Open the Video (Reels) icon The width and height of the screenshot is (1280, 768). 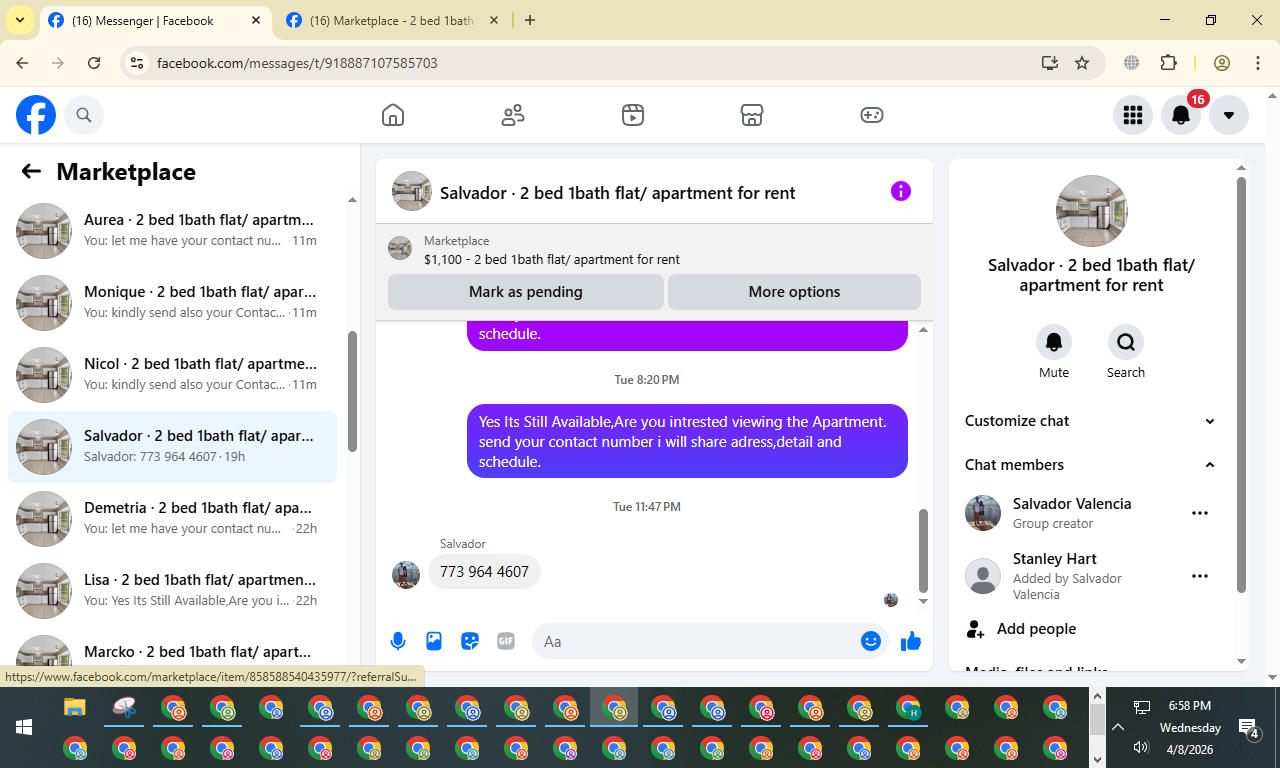632,115
